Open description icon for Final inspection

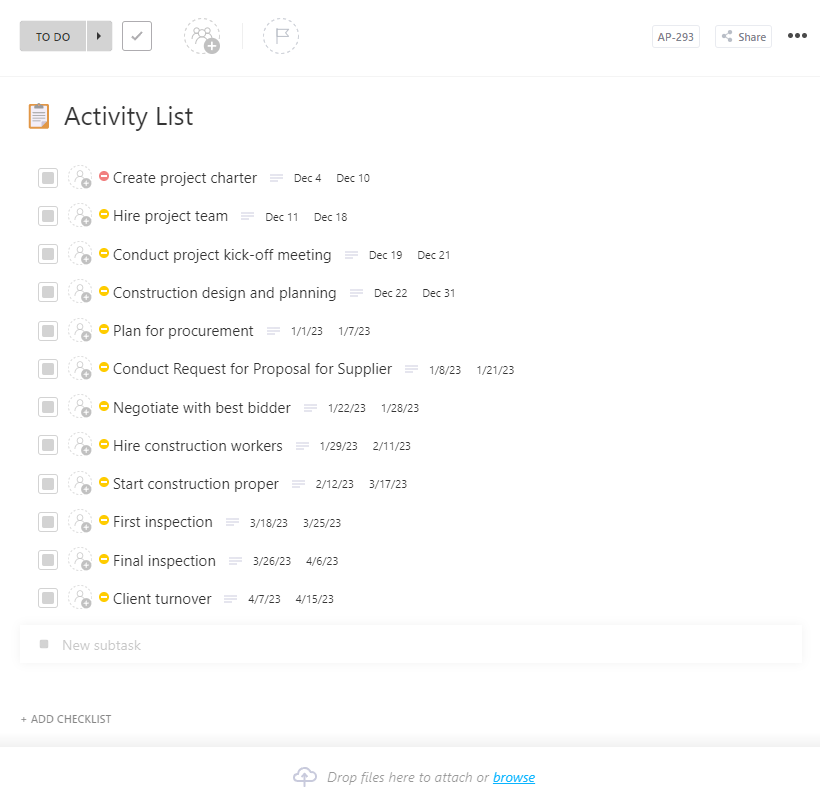point(235,561)
